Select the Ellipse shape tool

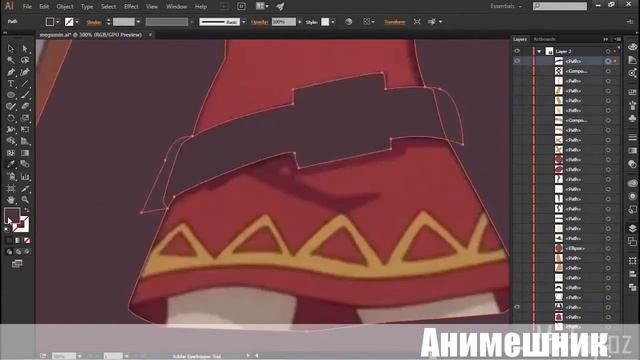11,95
